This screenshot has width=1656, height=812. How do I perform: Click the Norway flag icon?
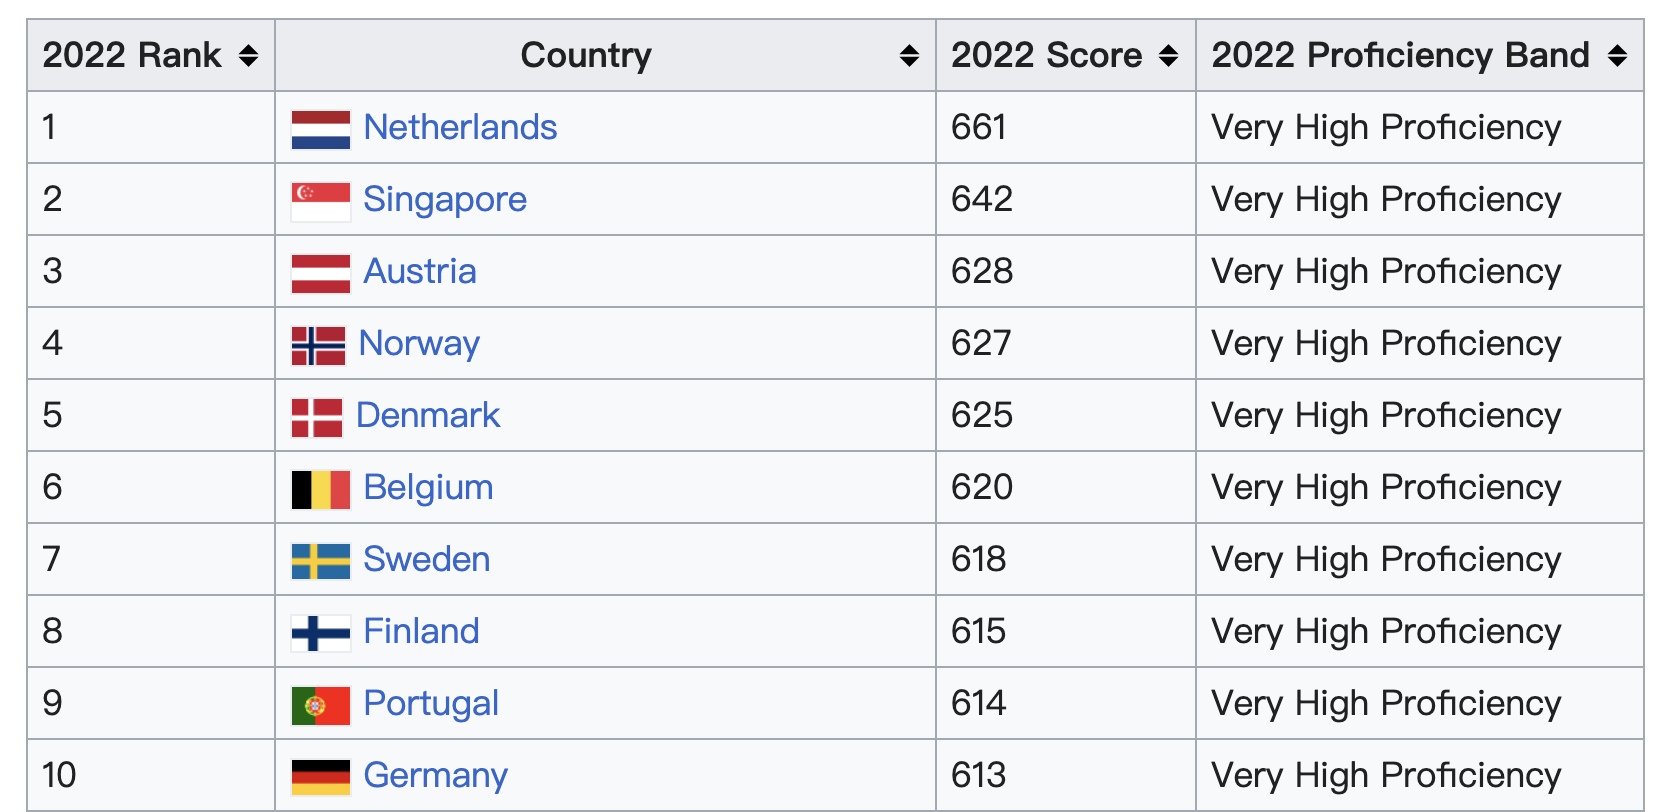tap(318, 345)
